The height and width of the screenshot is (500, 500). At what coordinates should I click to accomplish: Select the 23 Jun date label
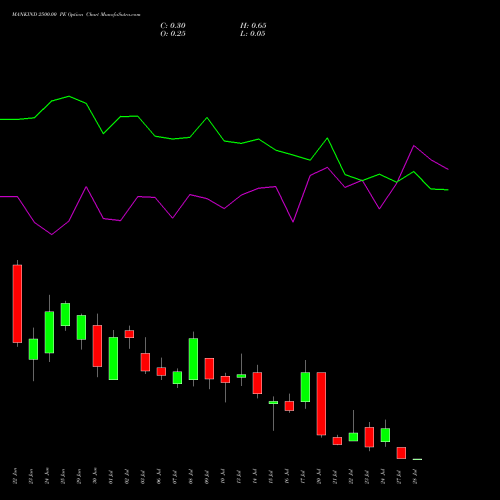[x=31, y=476]
